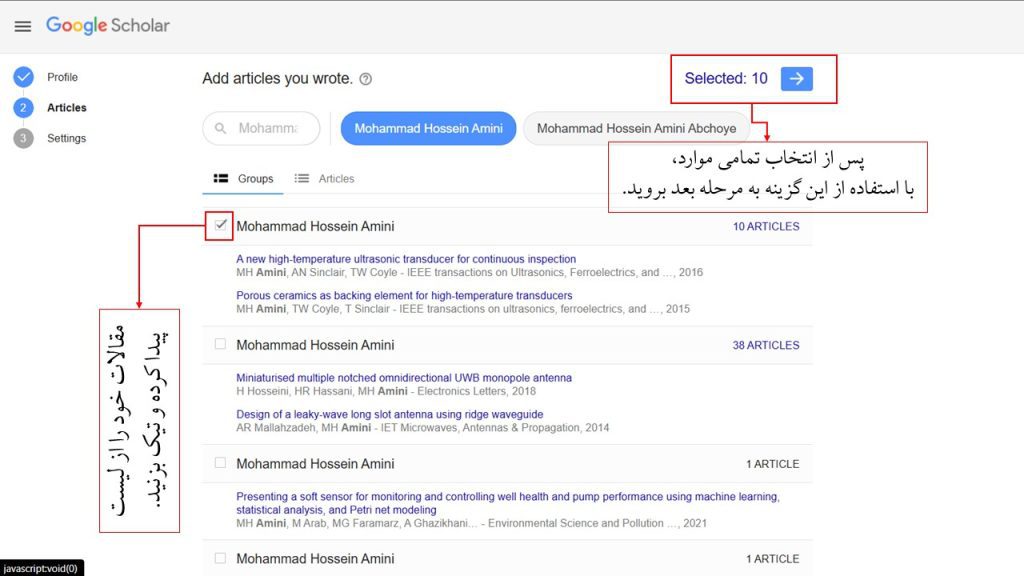Click the step 3 Settings circle indicator

(x=23, y=138)
